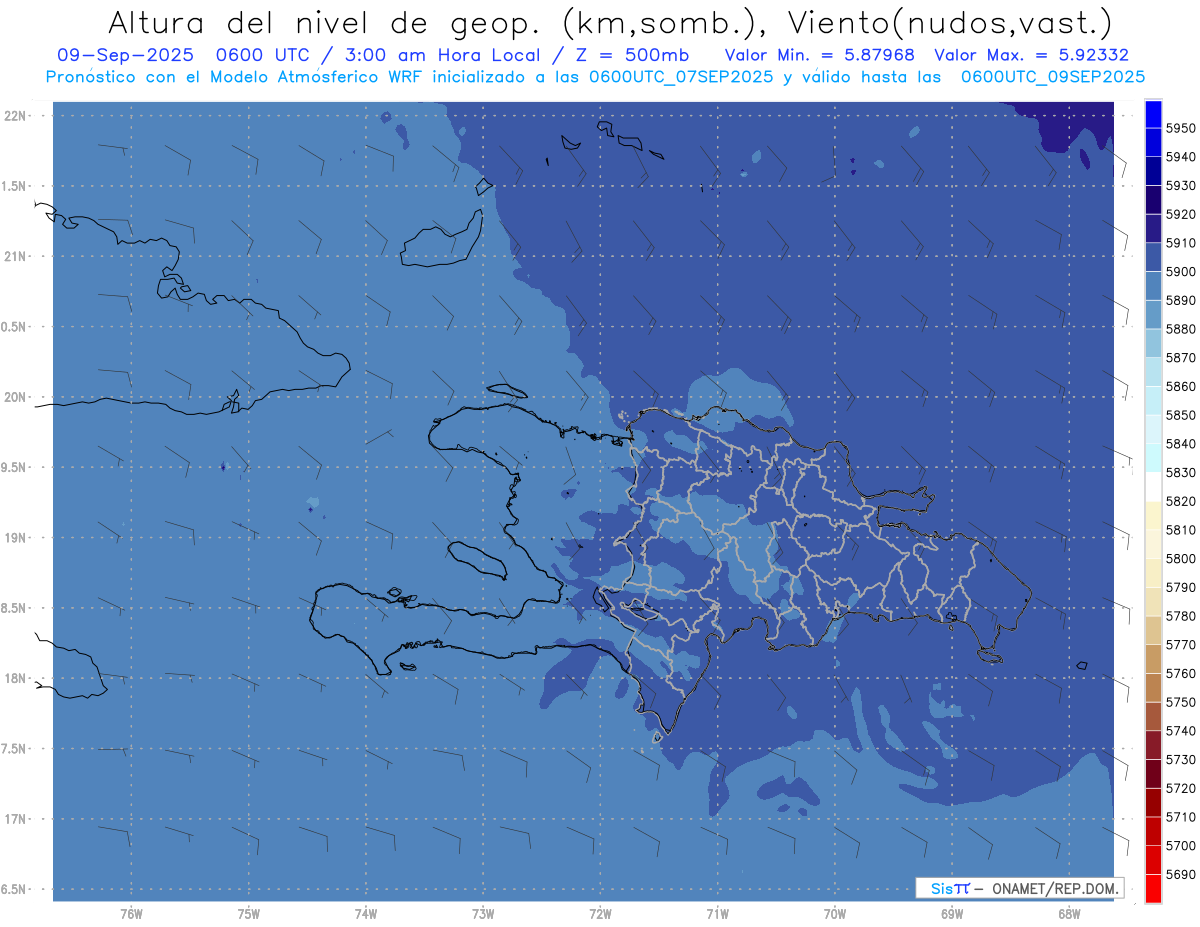This screenshot has height=927, width=1200.
Task: Click the '73W' longitude axis label
Action: pyautogui.click(x=483, y=914)
